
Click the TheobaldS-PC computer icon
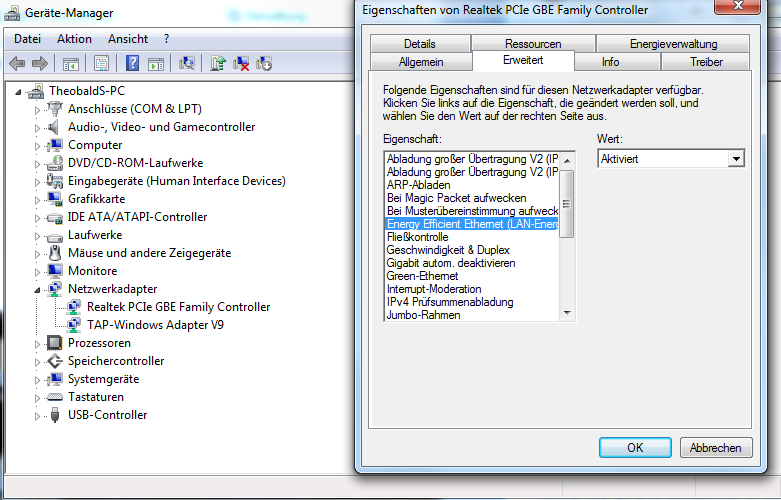[36, 91]
